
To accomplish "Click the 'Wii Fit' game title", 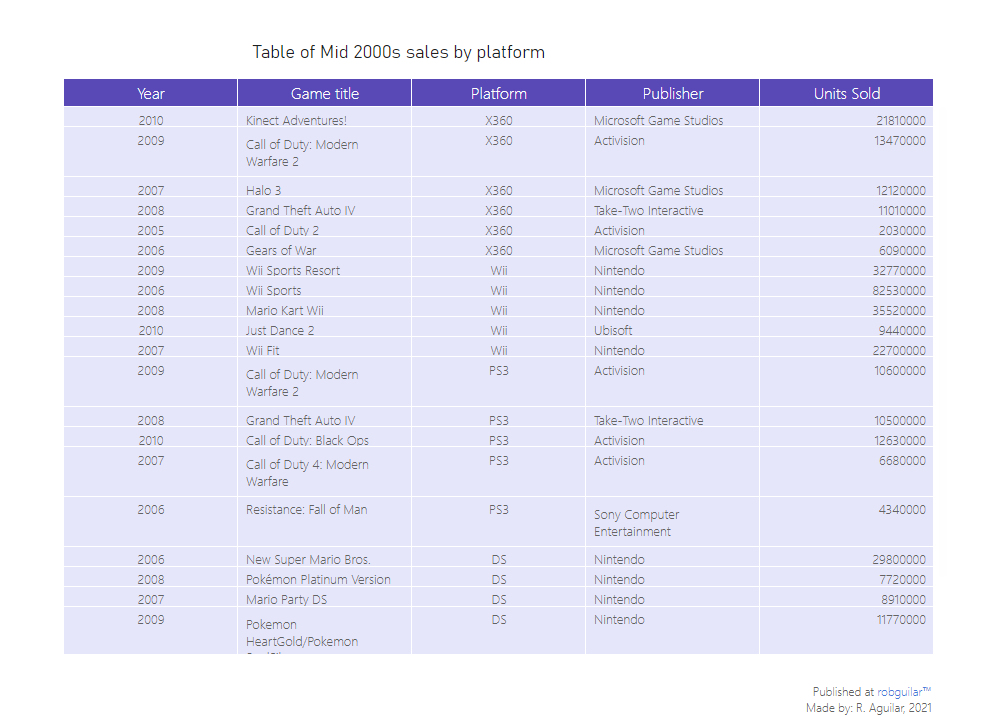I will [x=263, y=350].
